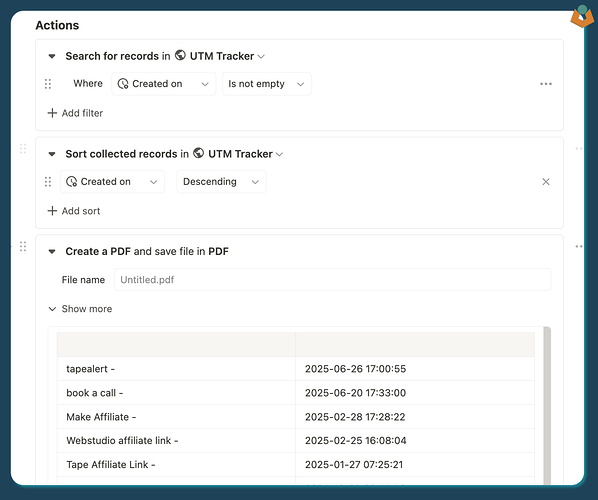Click the Create a PDF block drag handle
The height and width of the screenshot is (500, 598).
click(23, 246)
